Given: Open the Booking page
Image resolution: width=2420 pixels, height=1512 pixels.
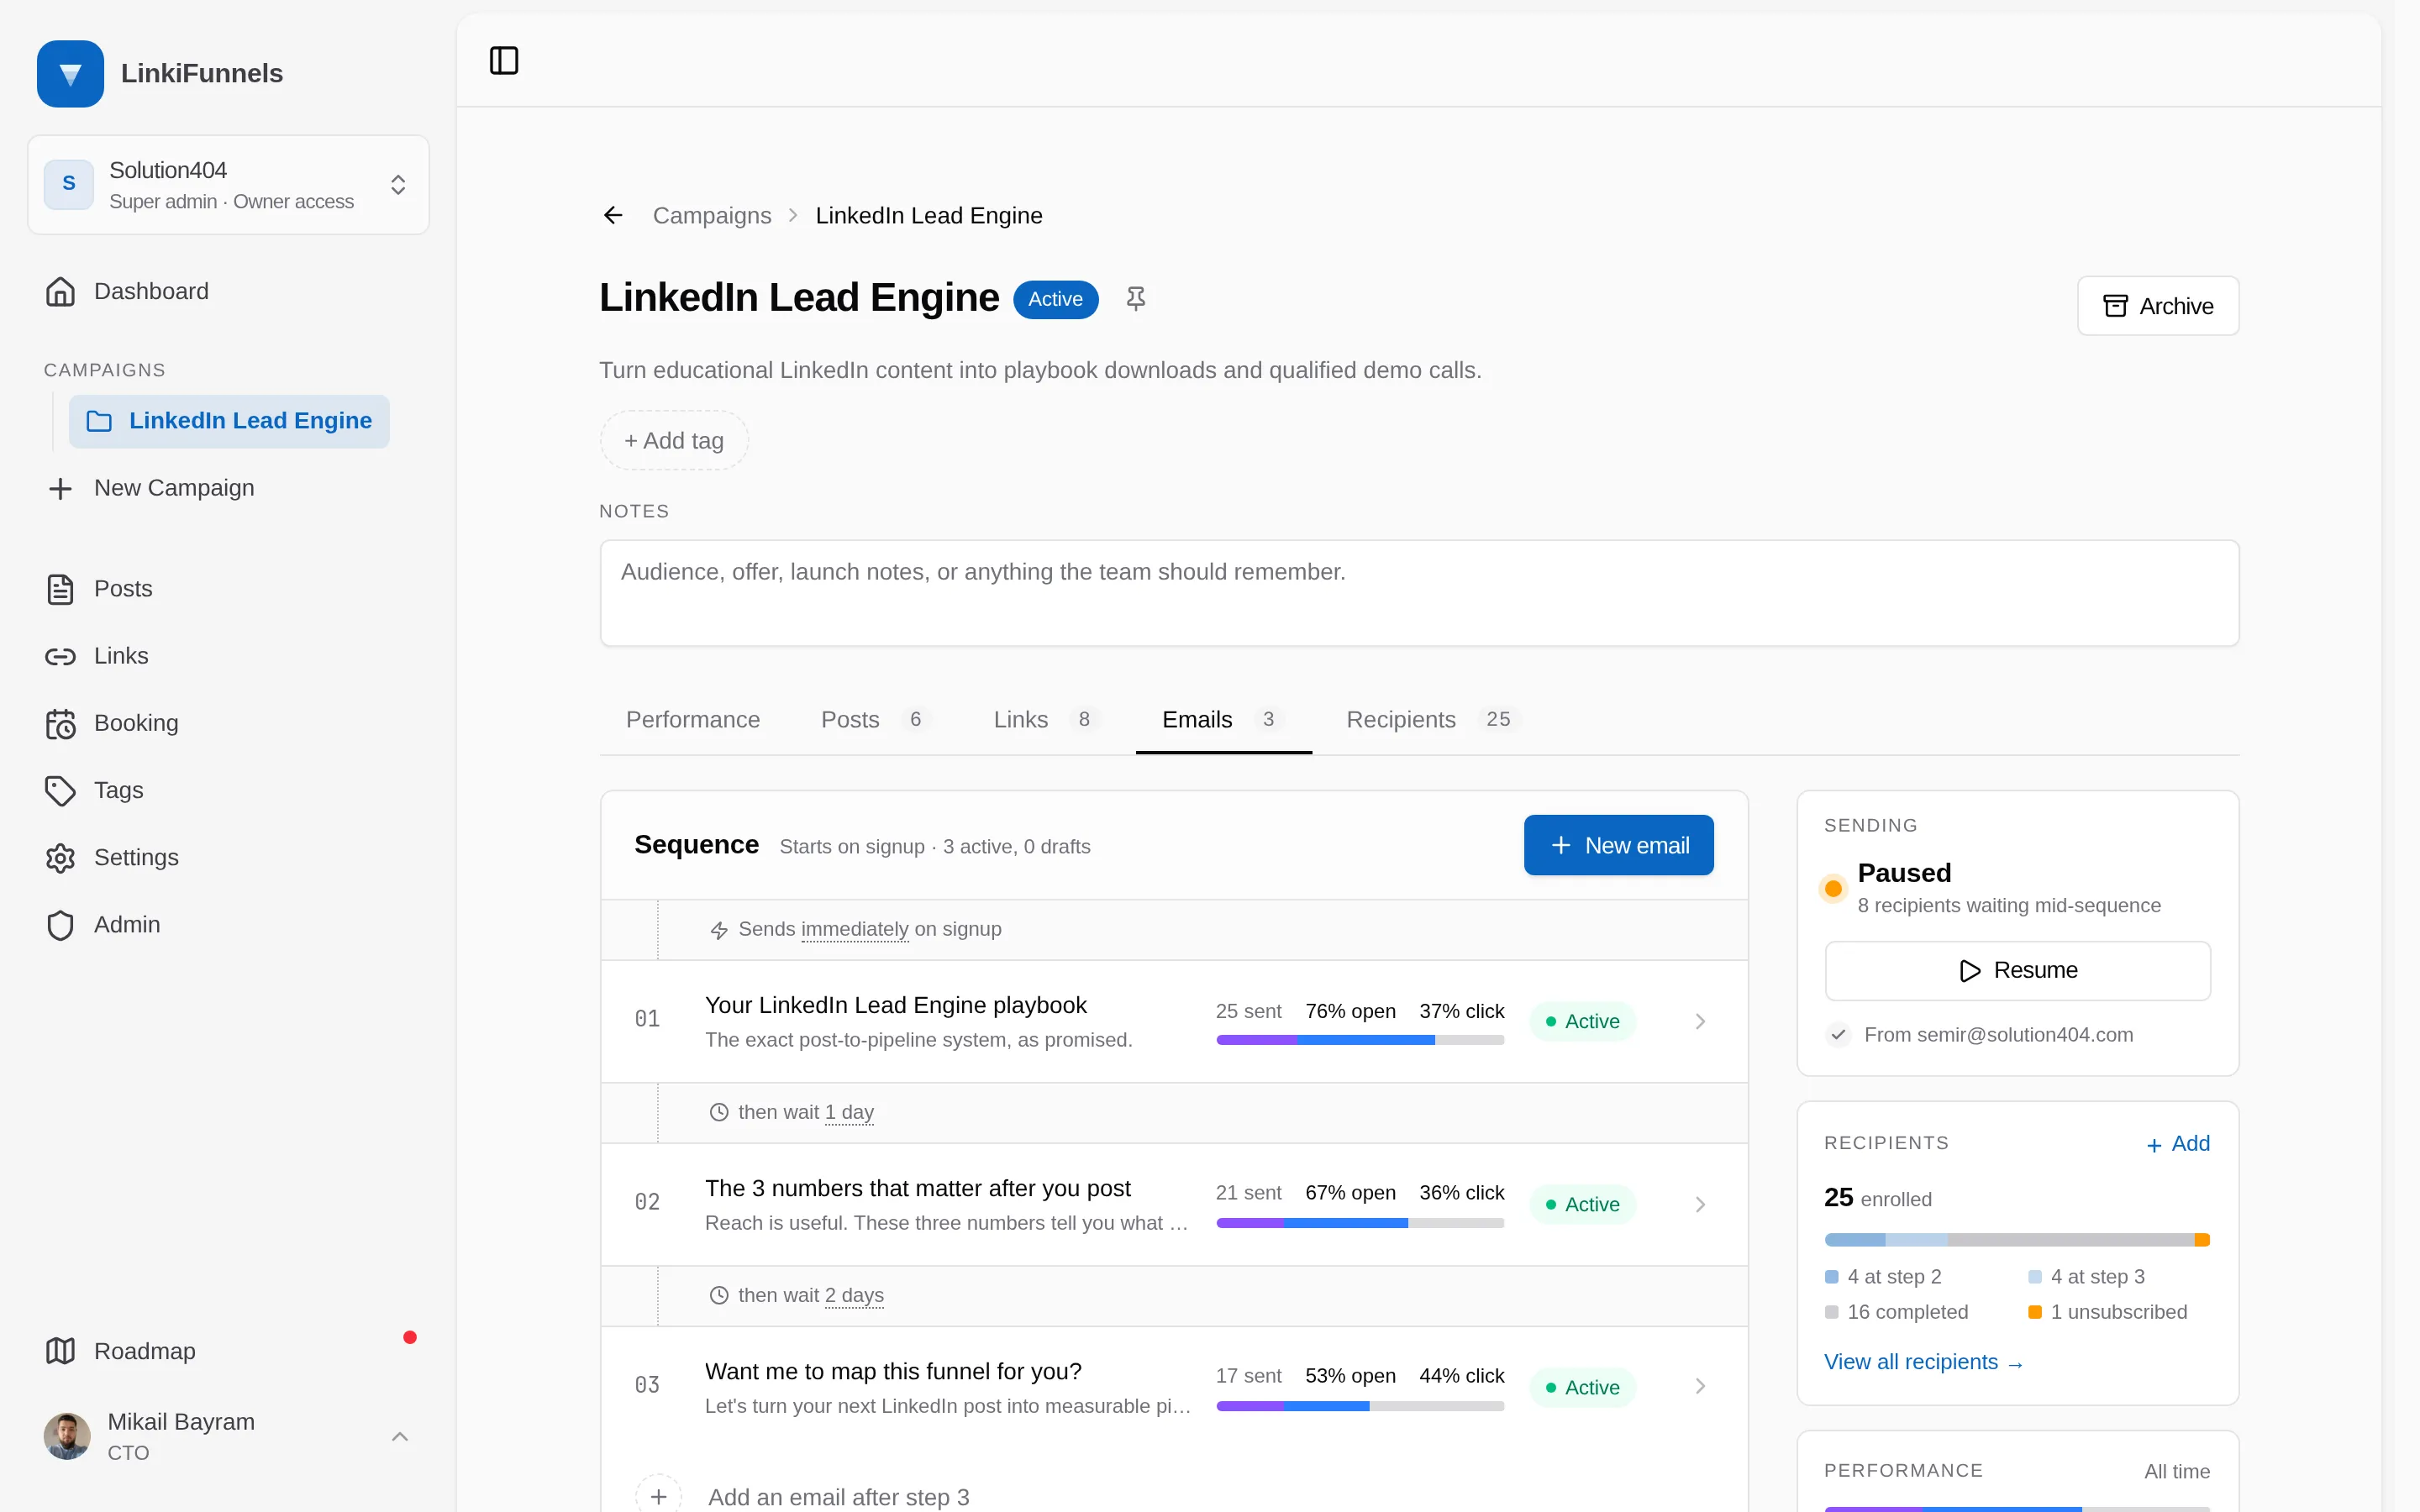Looking at the screenshot, I should 229,723.
